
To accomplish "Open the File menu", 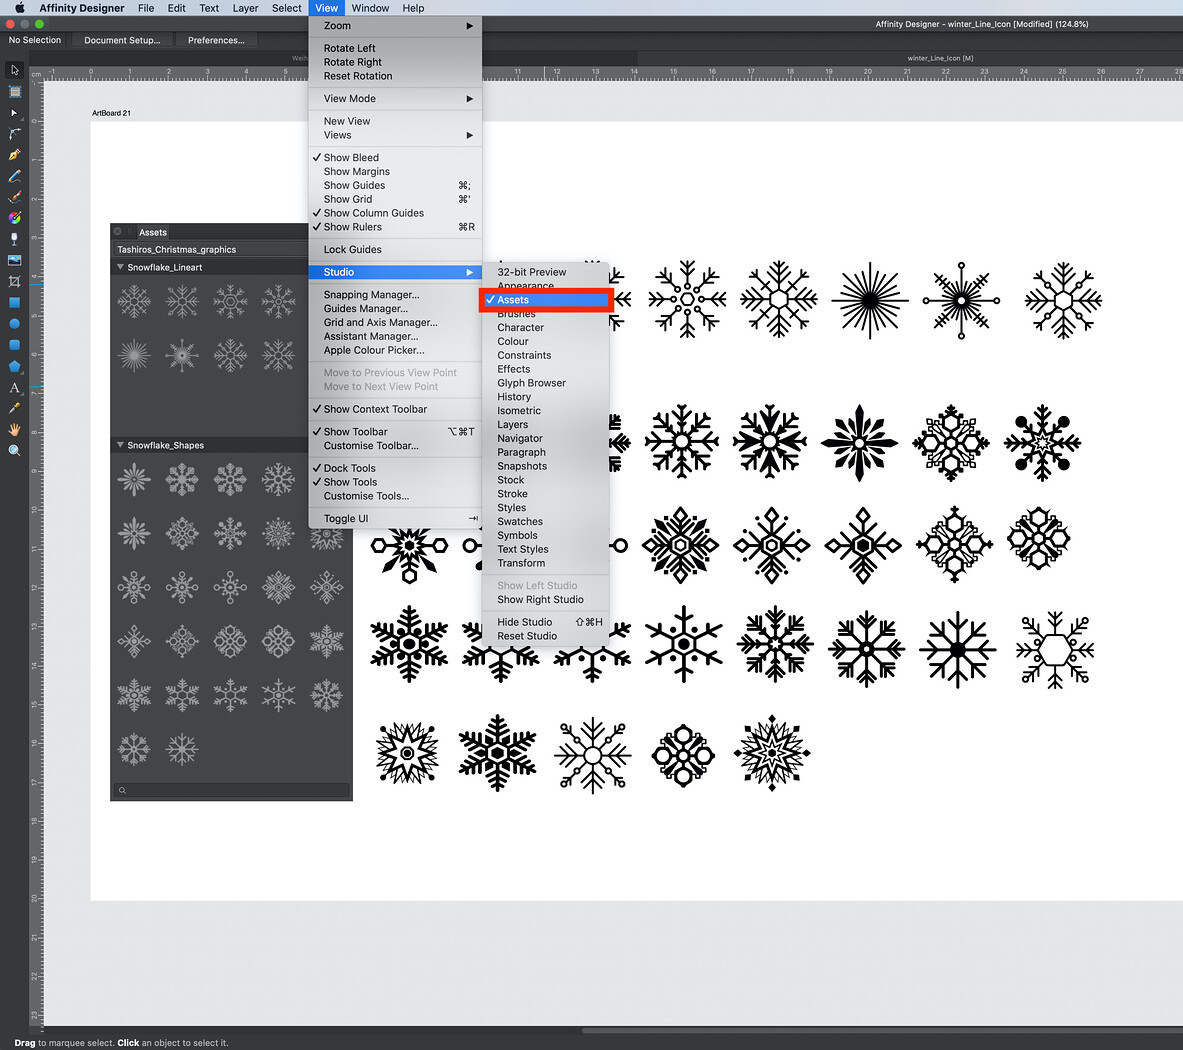I will point(146,8).
